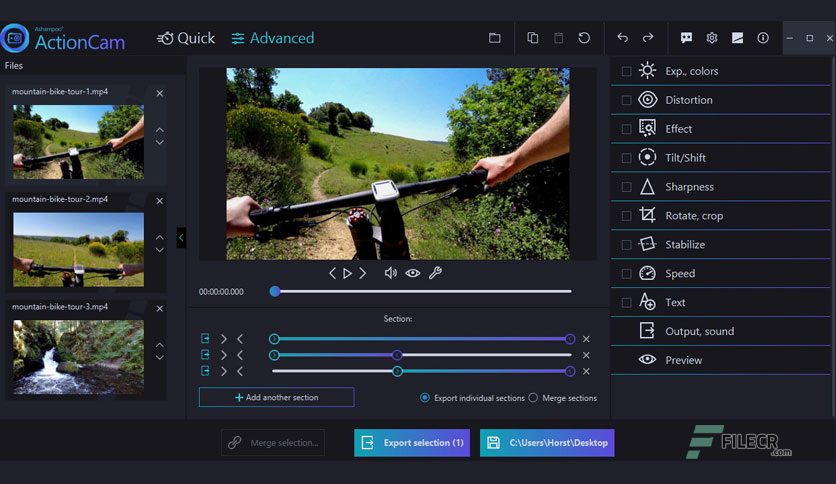Switch to Advanced mode tab
836x484 pixels.
click(273, 38)
